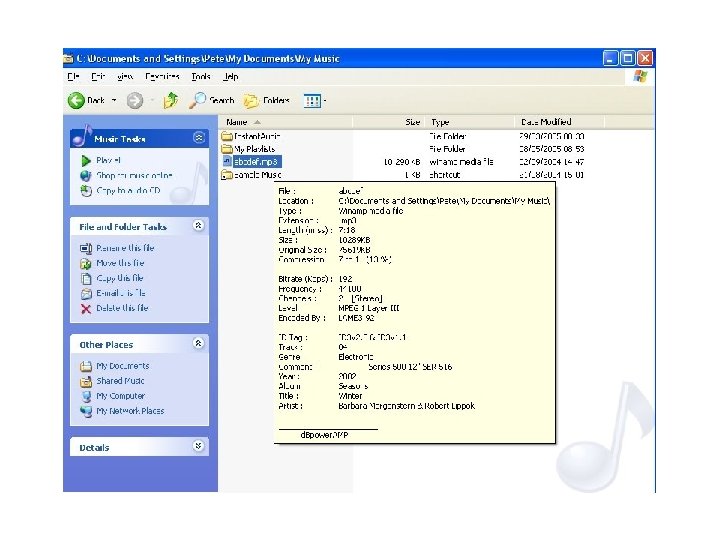Expand the Details panel

point(198,446)
